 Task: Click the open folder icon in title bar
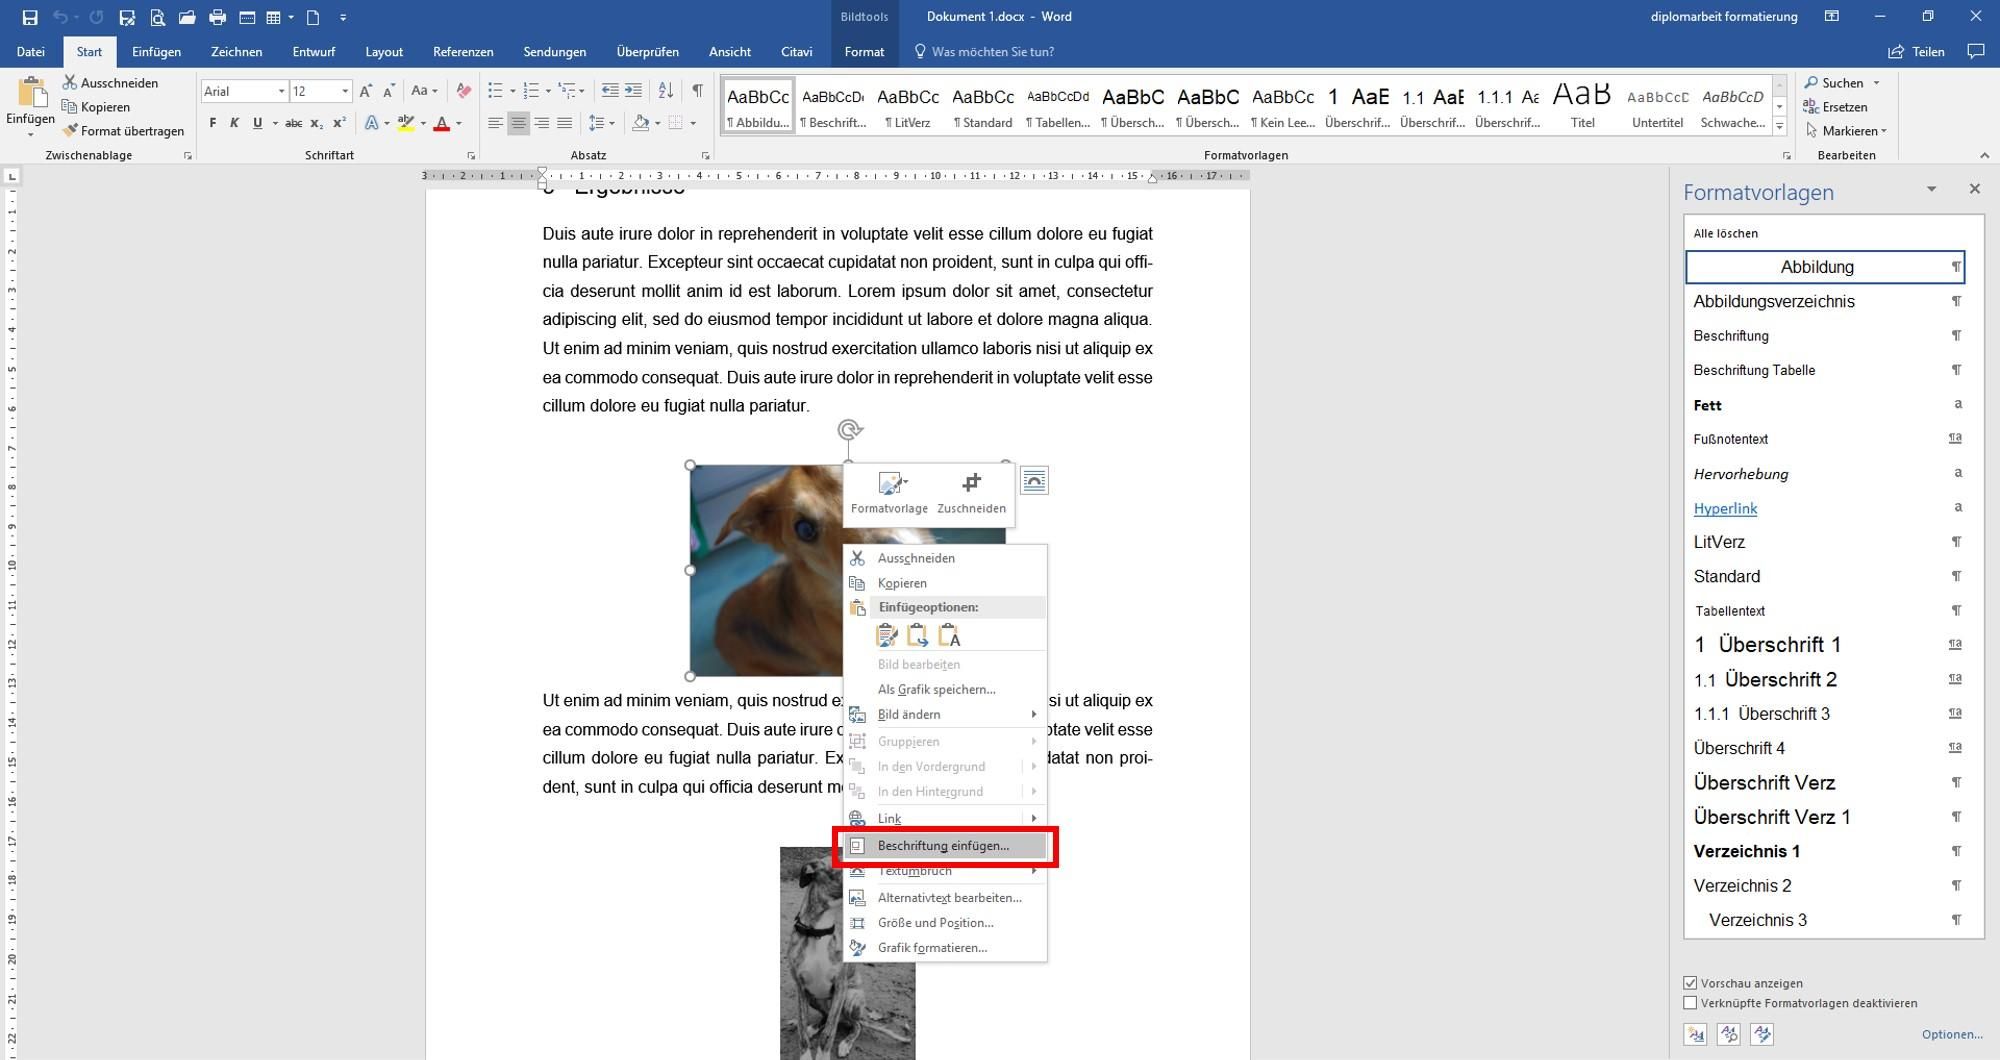coord(187,17)
